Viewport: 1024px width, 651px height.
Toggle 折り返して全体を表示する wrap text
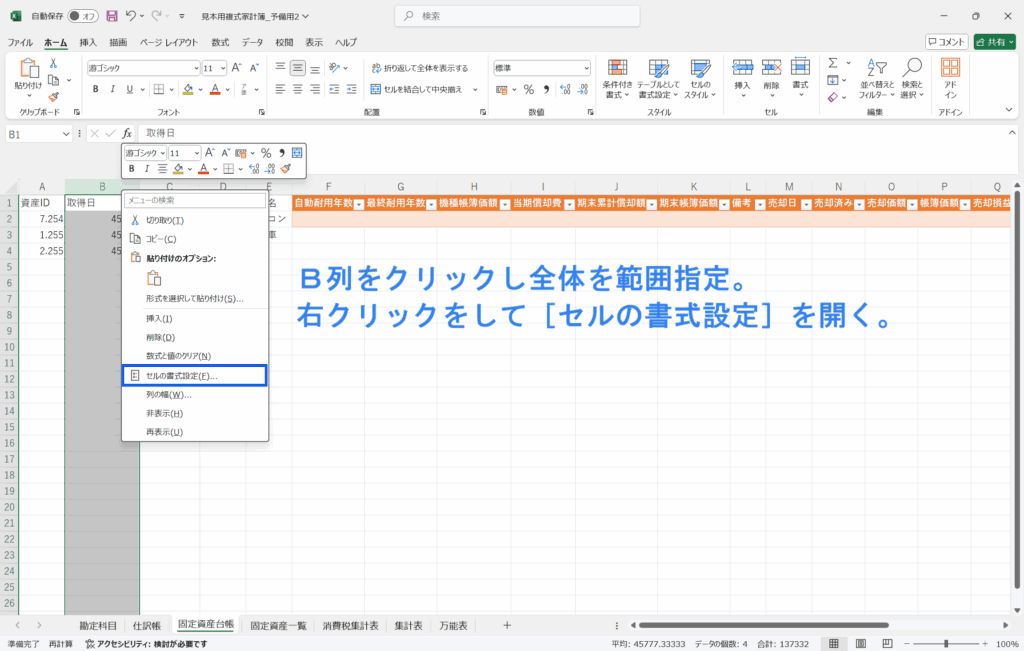tap(419, 68)
